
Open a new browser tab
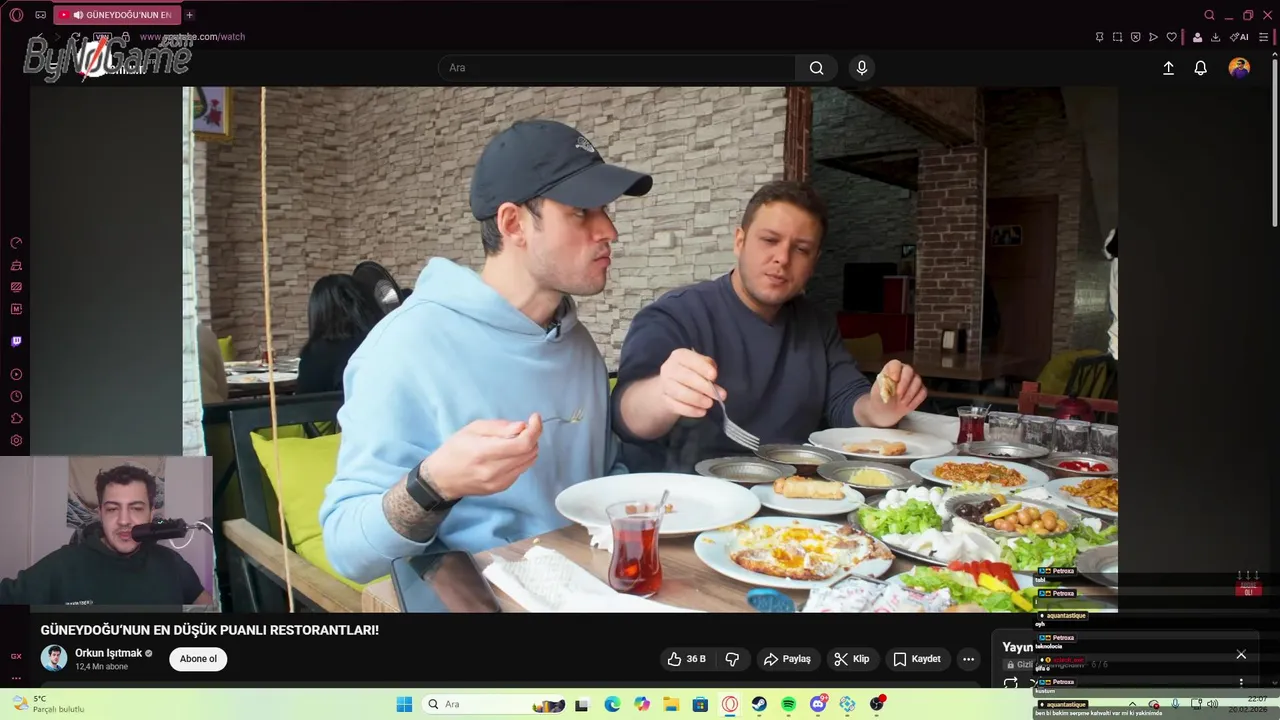pyautogui.click(x=189, y=15)
